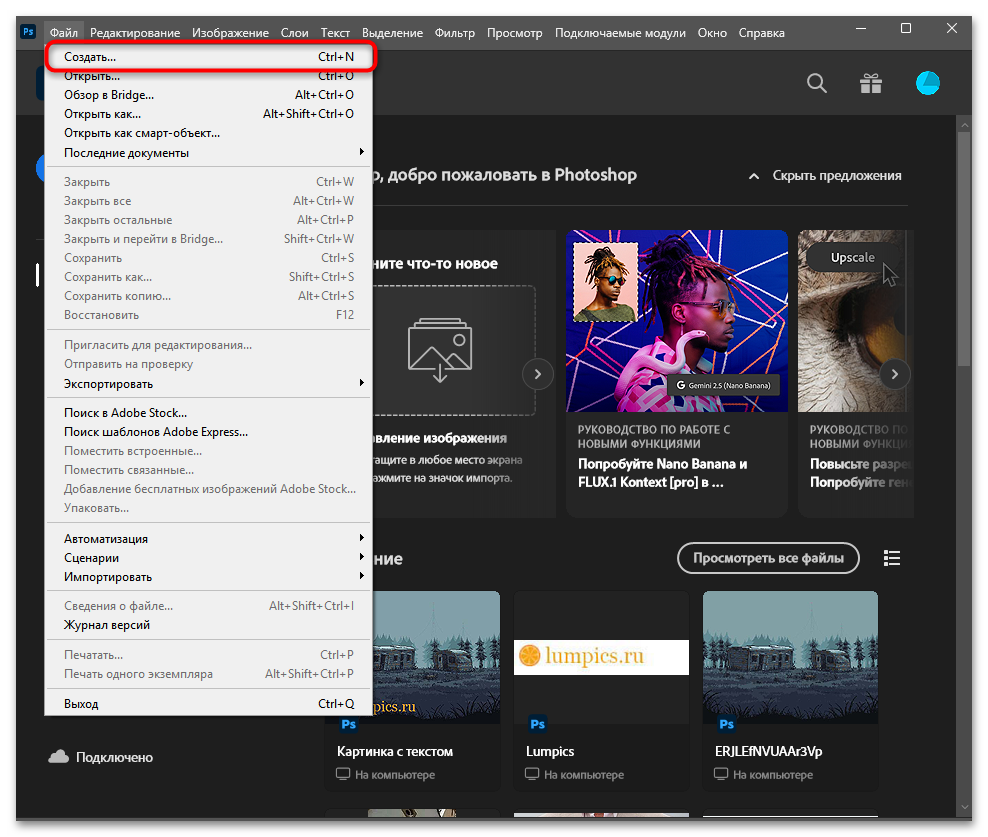Click the search magnifier icon
The width and height of the screenshot is (988, 837).
[x=817, y=83]
